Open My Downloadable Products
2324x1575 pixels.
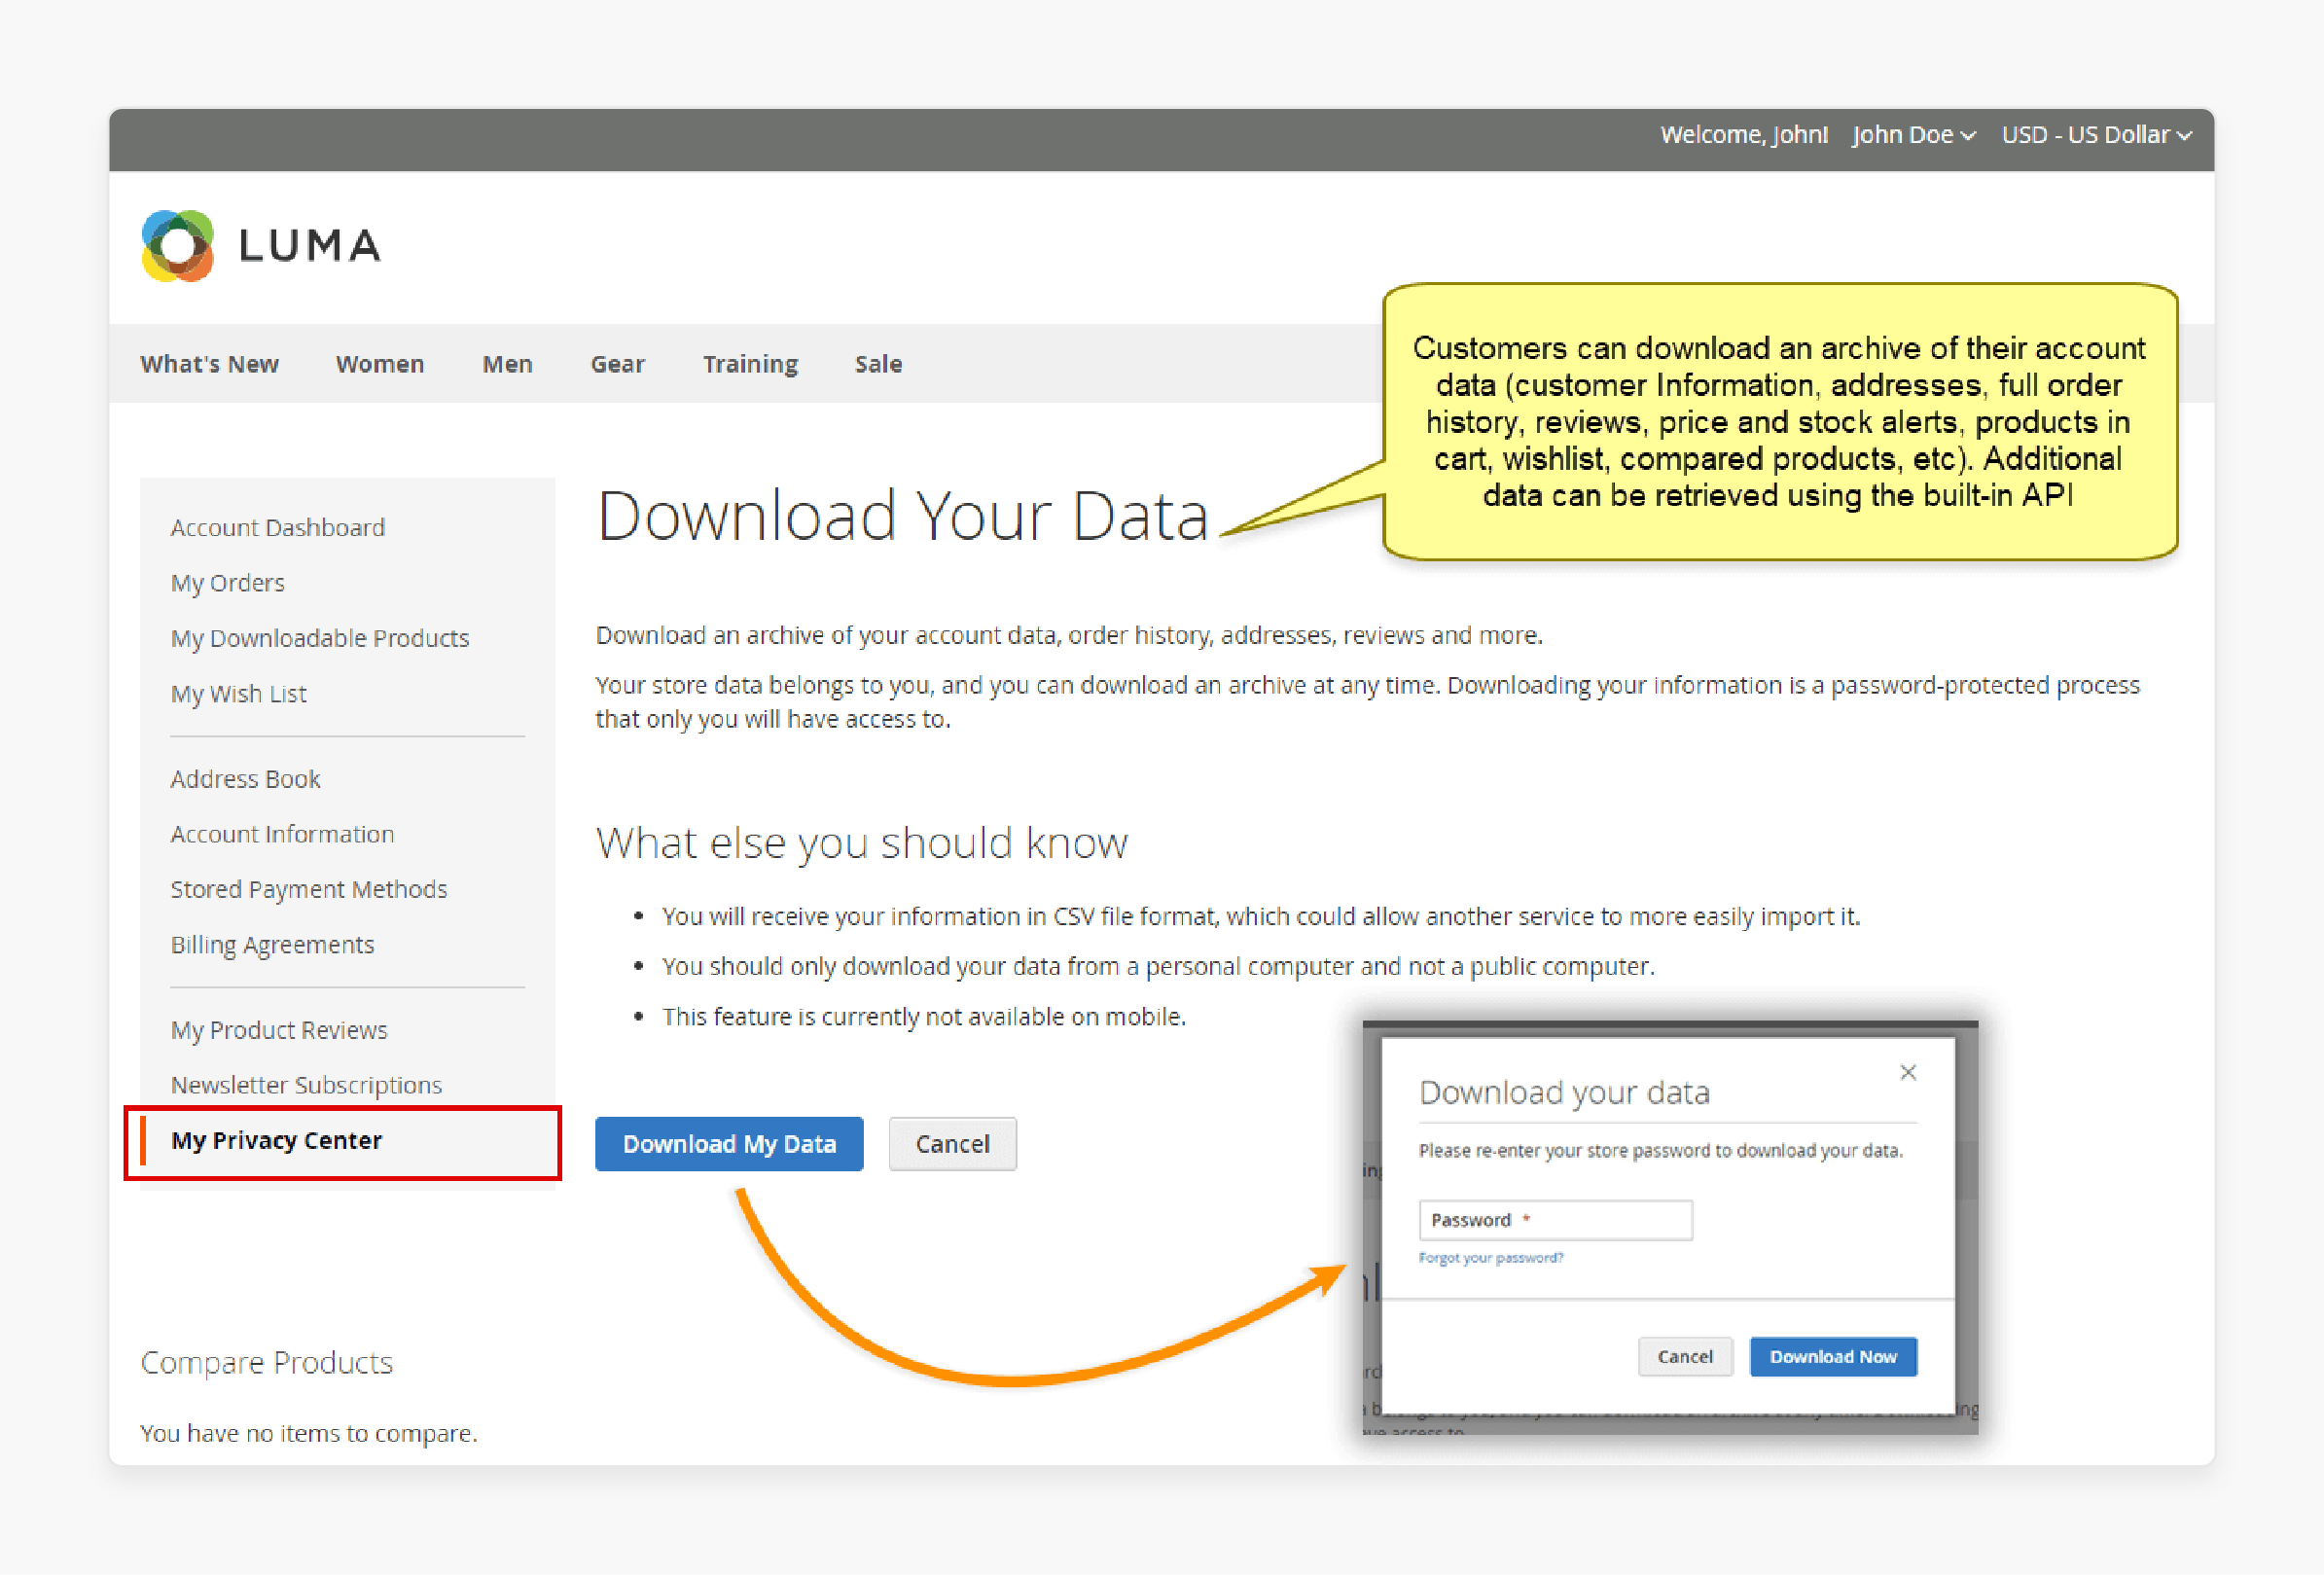tap(319, 638)
